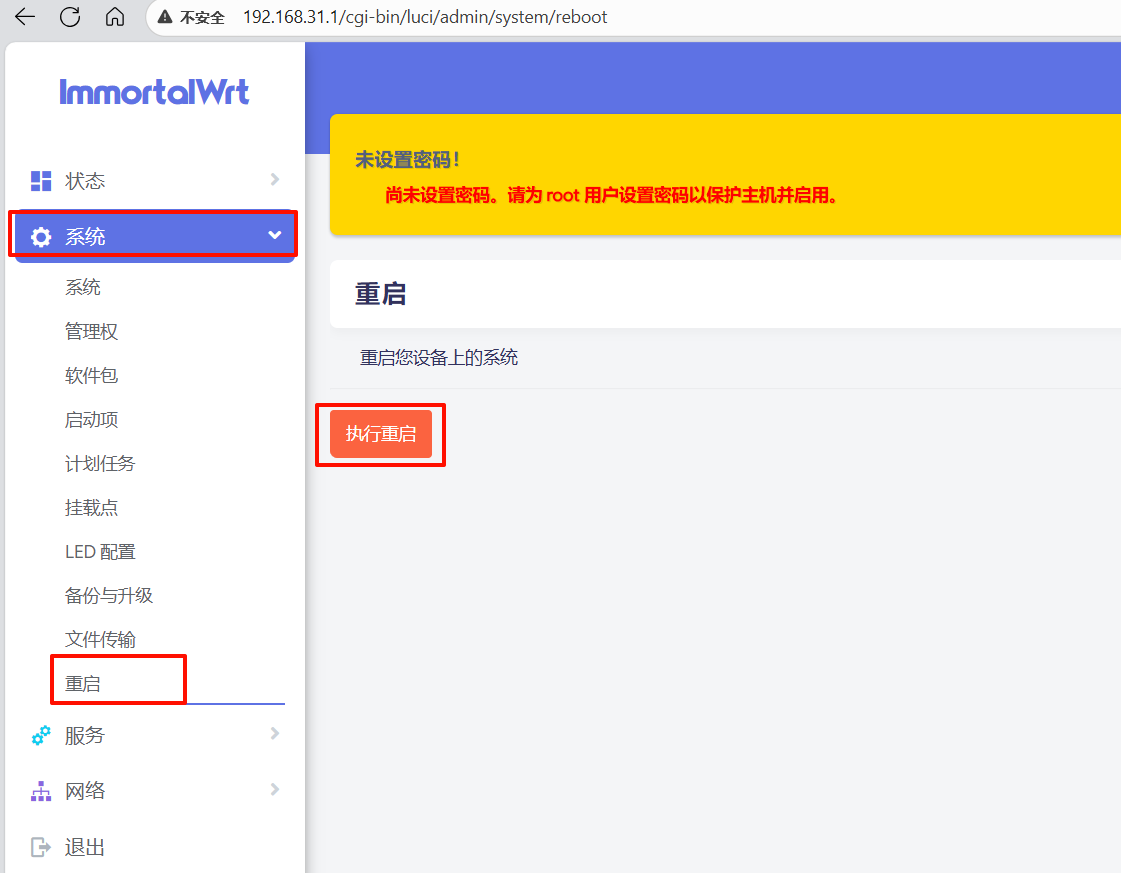Click the ImmortalWrt logo

(154, 92)
